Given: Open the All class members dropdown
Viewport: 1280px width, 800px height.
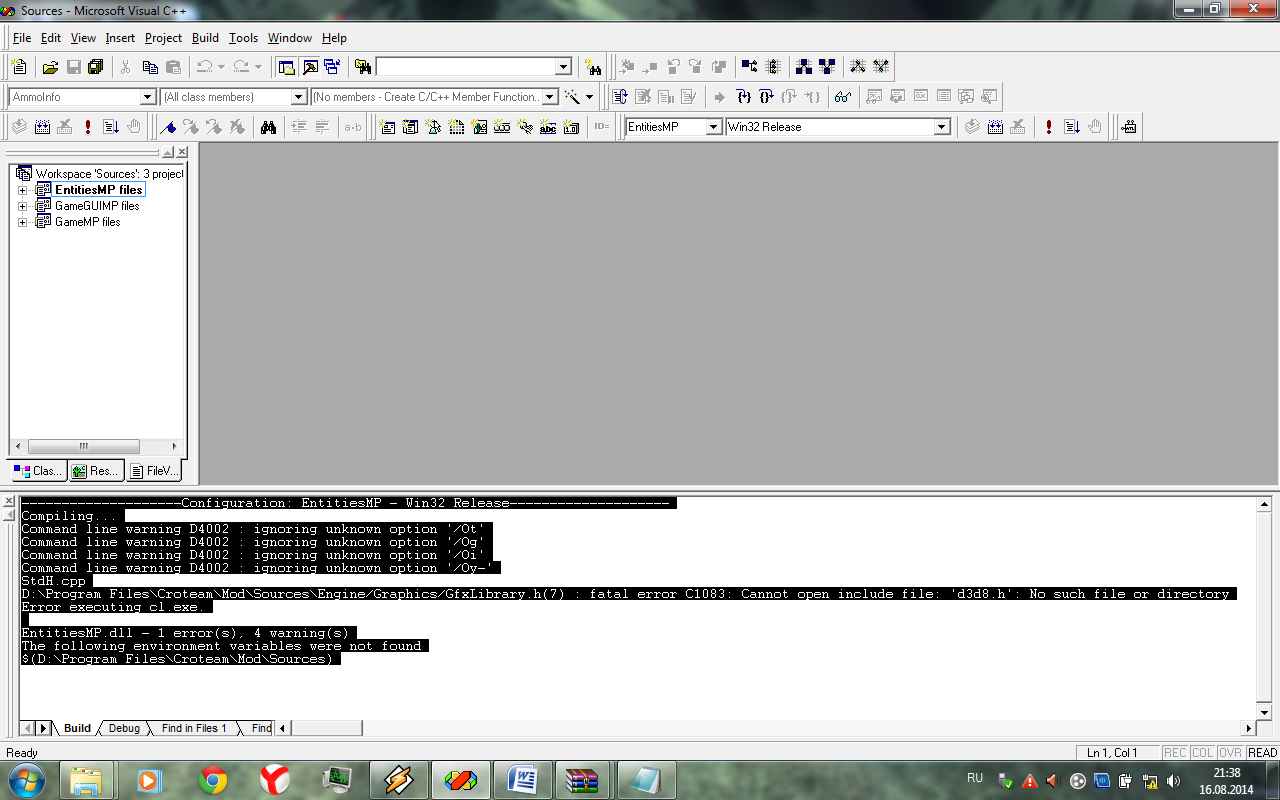Looking at the screenshot, I should click(298, 97).
